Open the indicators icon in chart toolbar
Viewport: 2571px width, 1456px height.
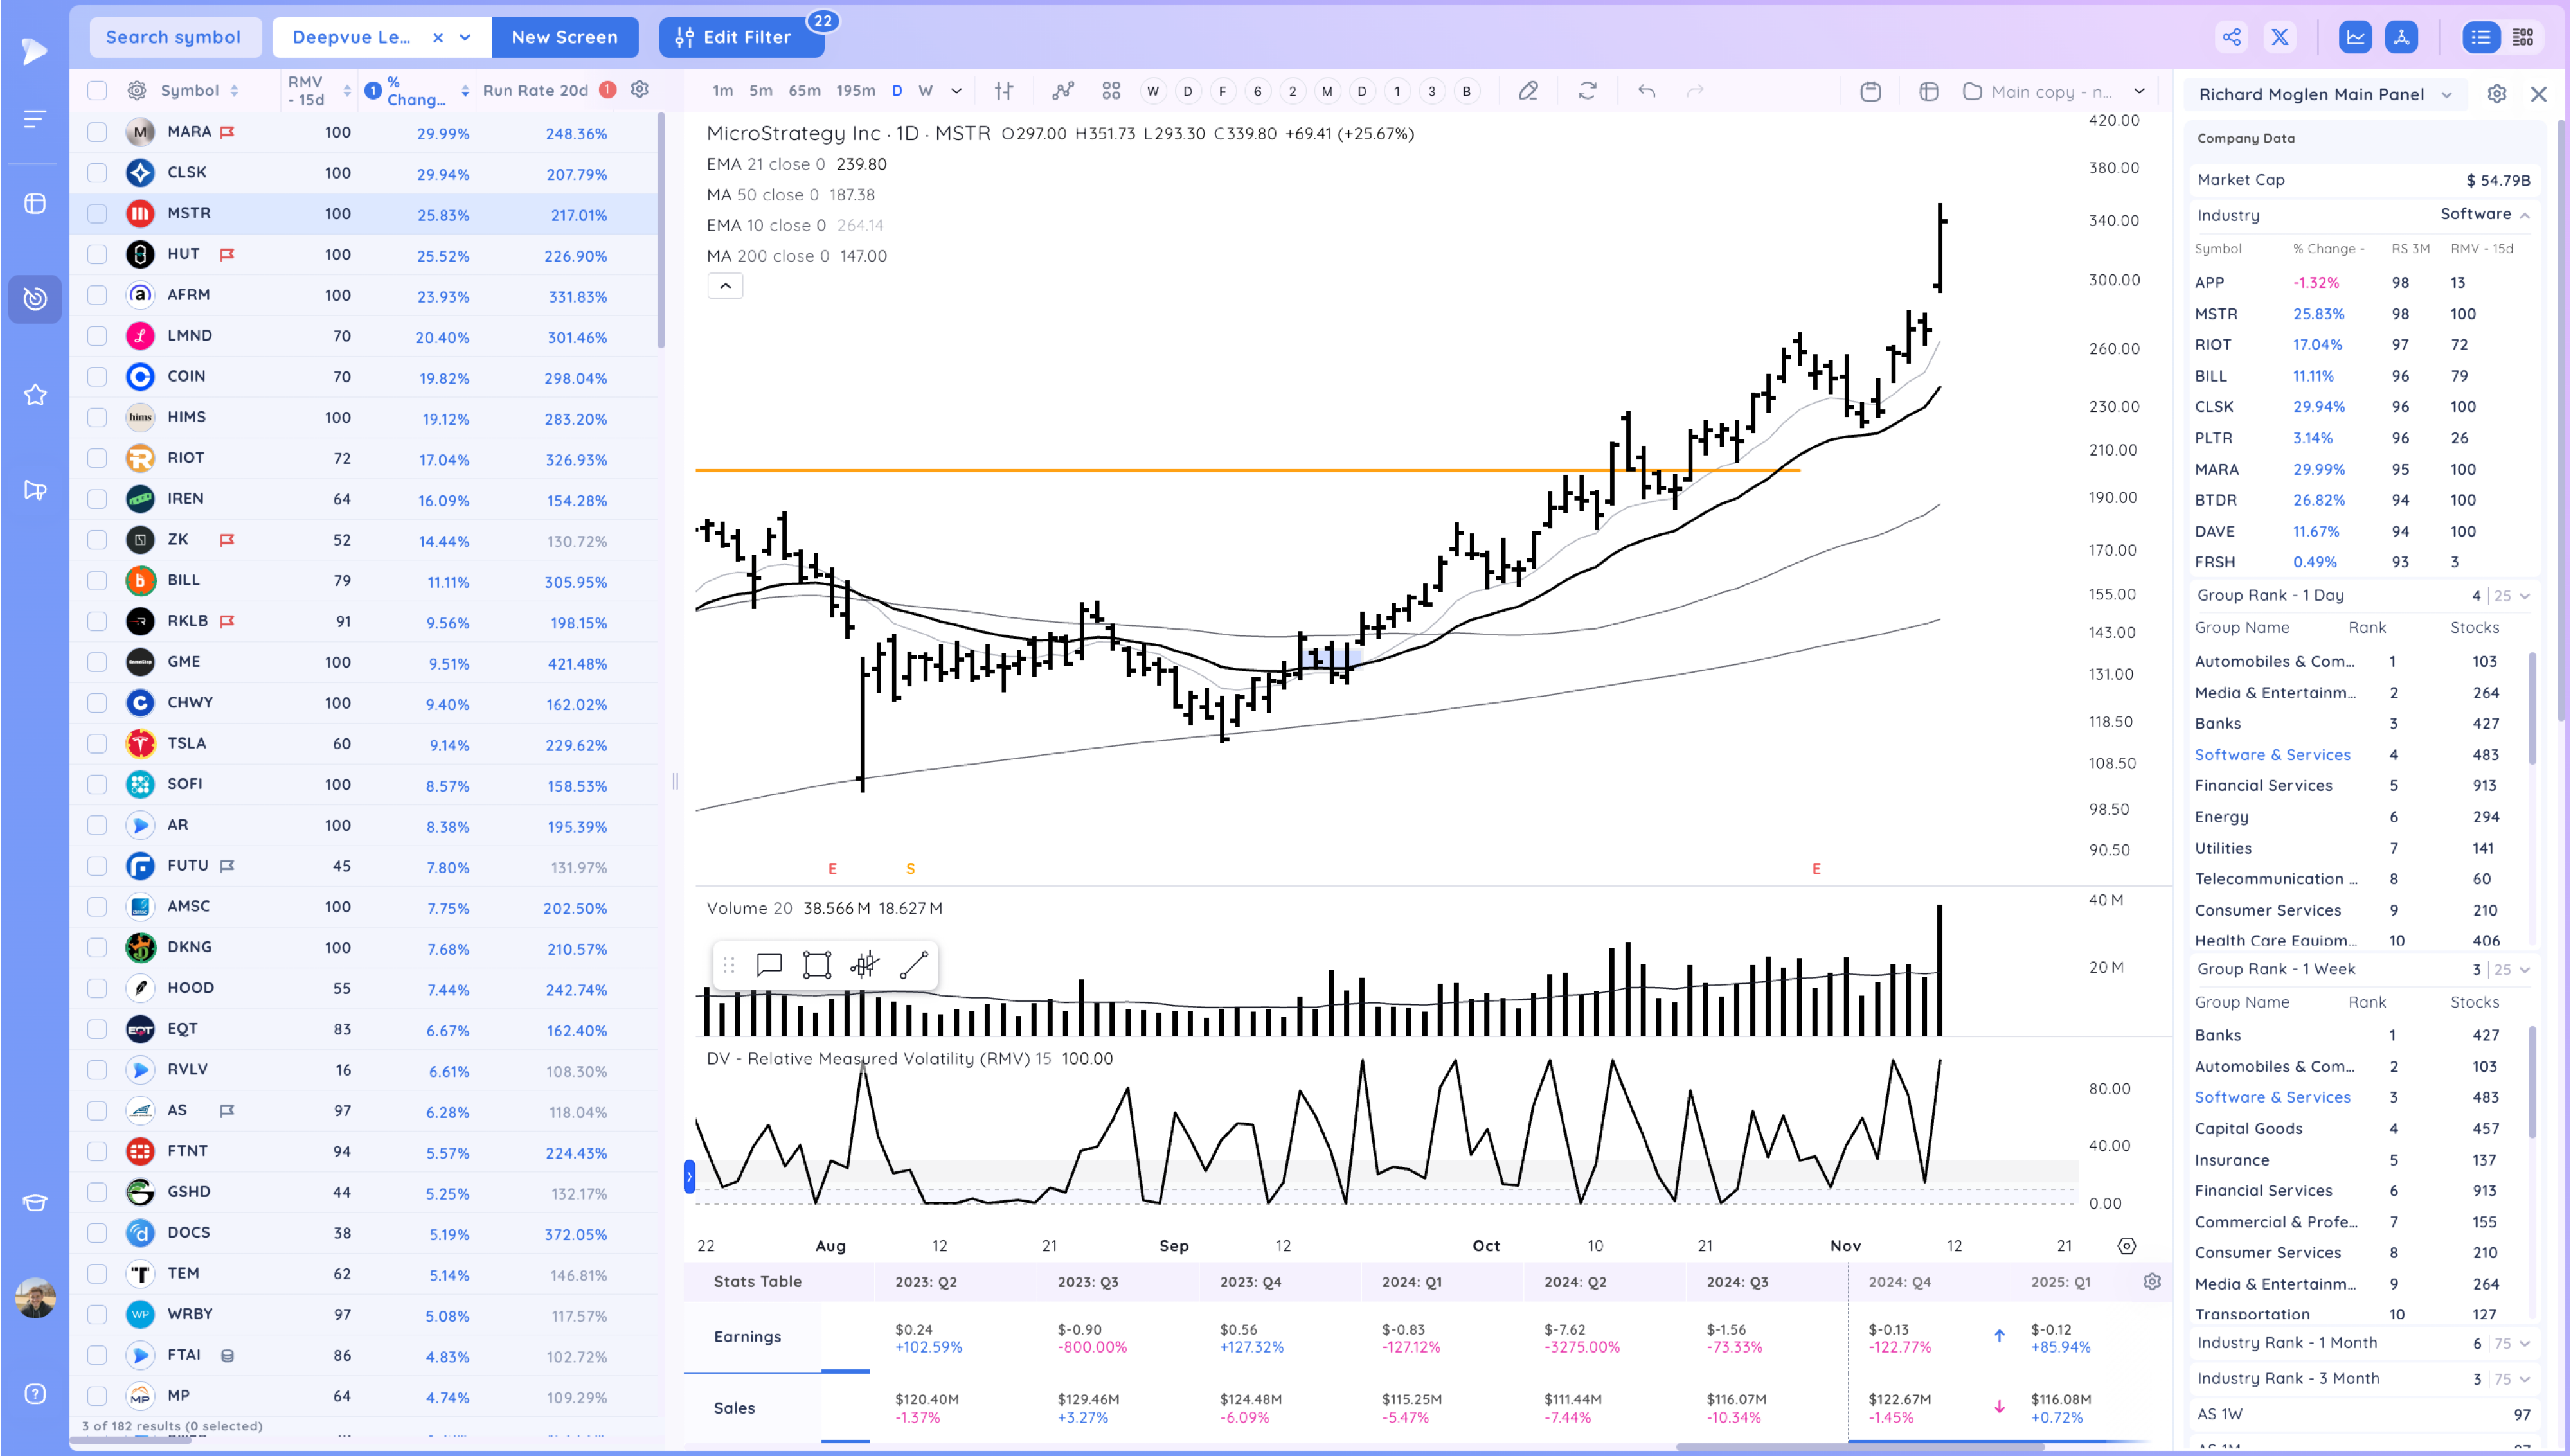1062,91
